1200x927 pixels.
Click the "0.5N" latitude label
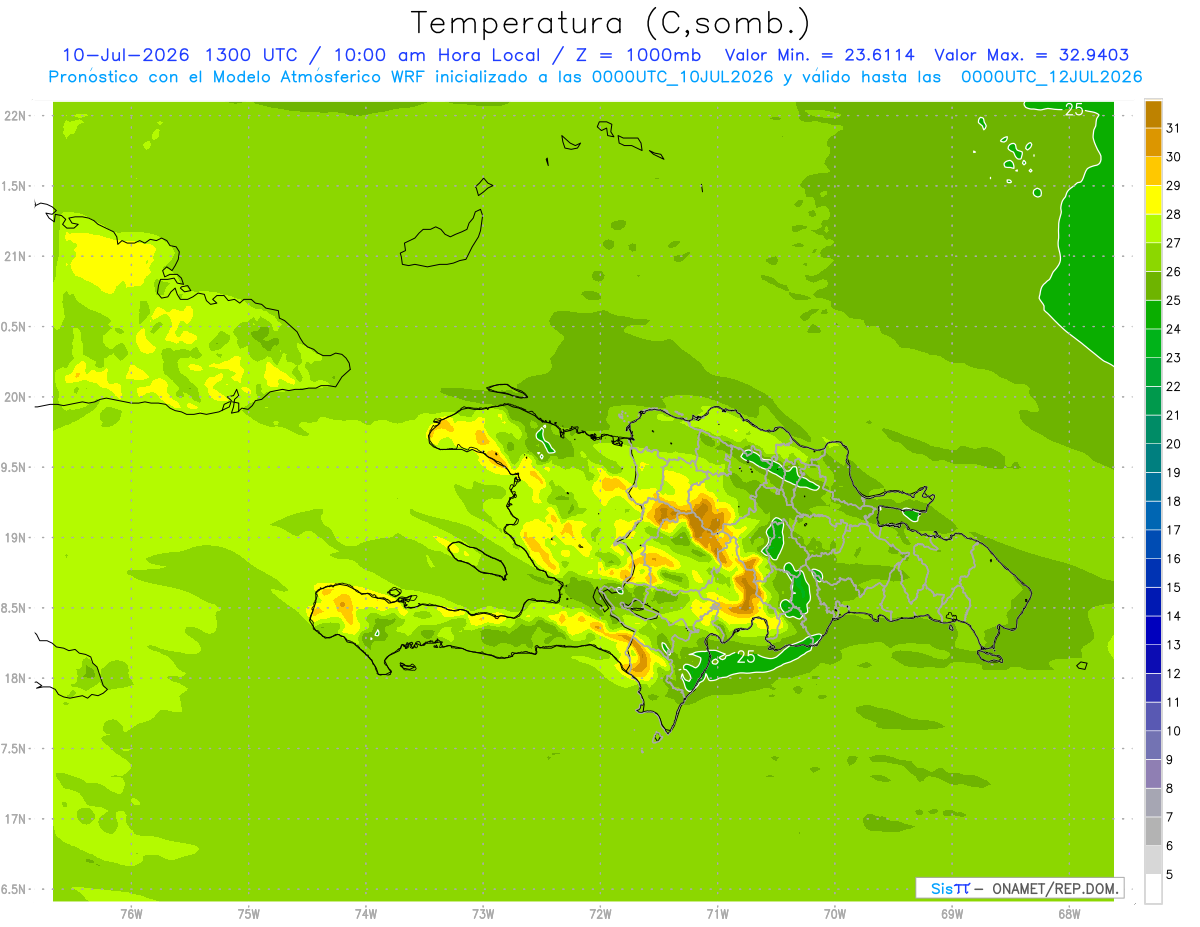[15, 327]
